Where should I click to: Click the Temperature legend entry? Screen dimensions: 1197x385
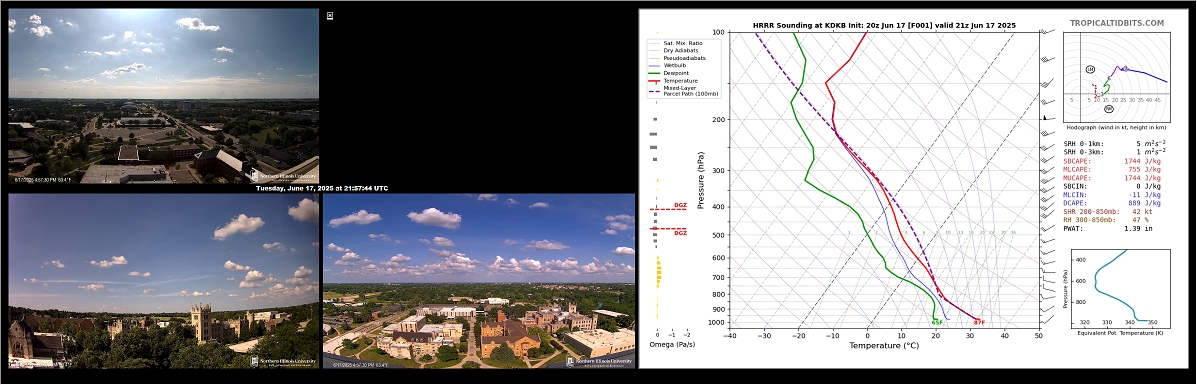(673, 80)
